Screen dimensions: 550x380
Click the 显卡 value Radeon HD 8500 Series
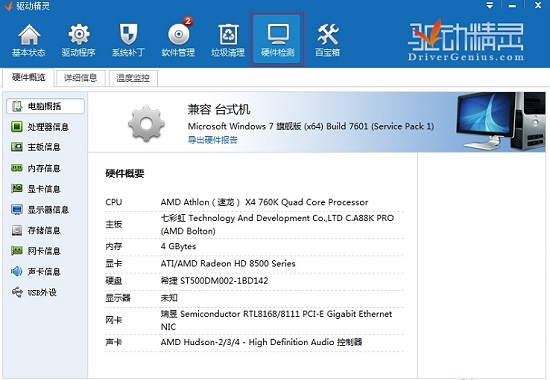228,264
